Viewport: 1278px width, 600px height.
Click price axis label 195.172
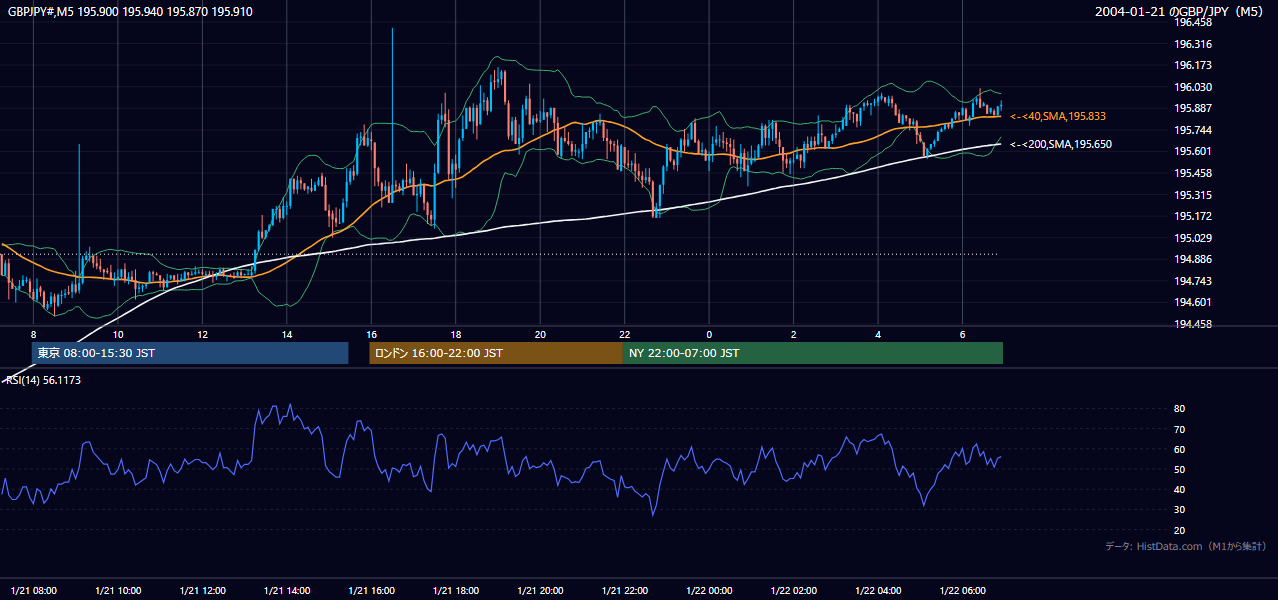(x=1192, y=216)
